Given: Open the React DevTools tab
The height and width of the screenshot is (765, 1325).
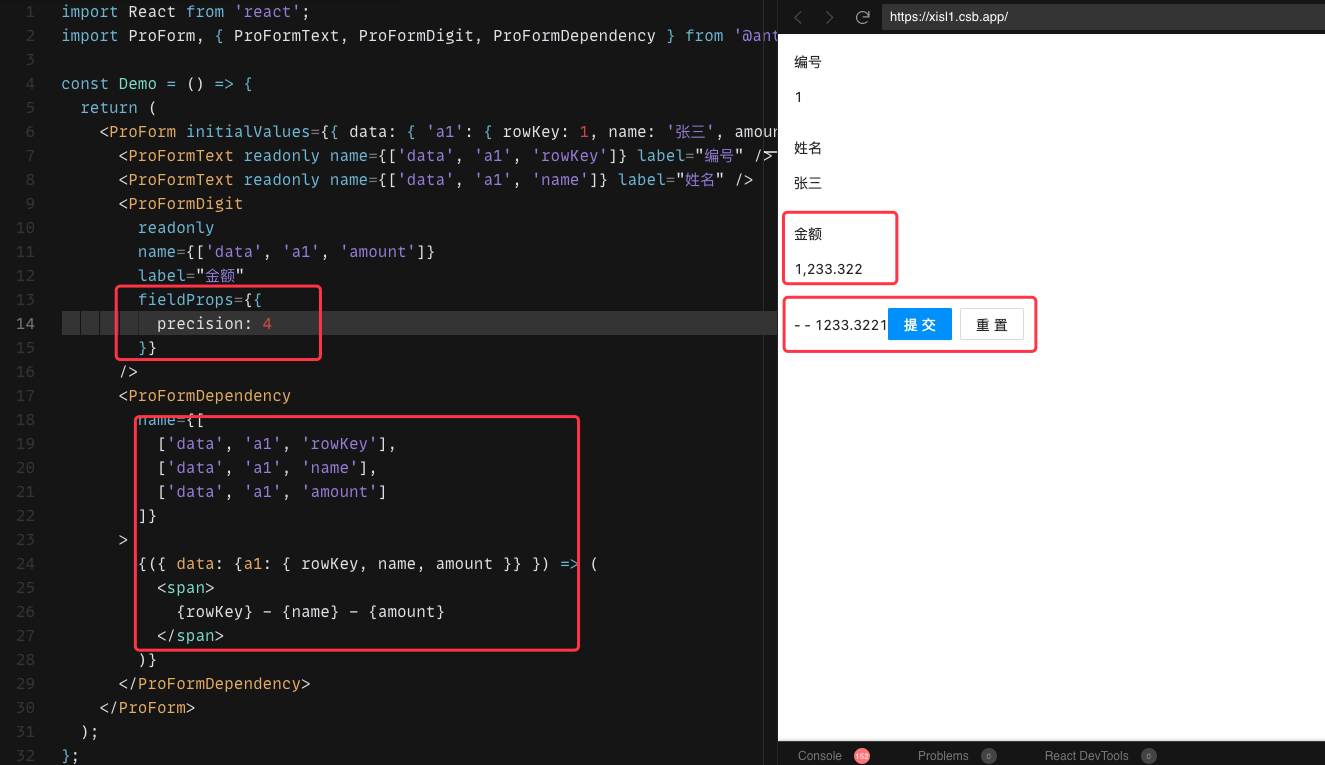Looking at the screenshot, I should [1087, 756].
